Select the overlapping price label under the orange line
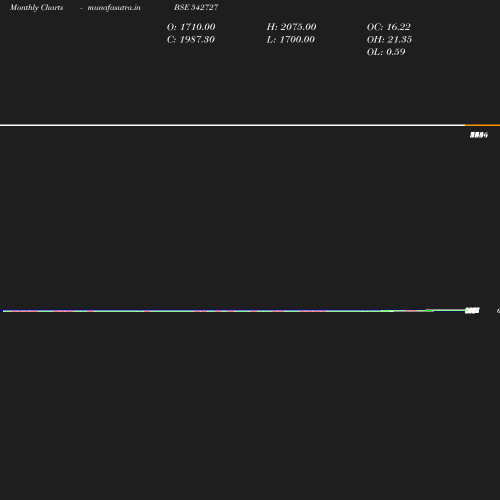 point(479,135)
